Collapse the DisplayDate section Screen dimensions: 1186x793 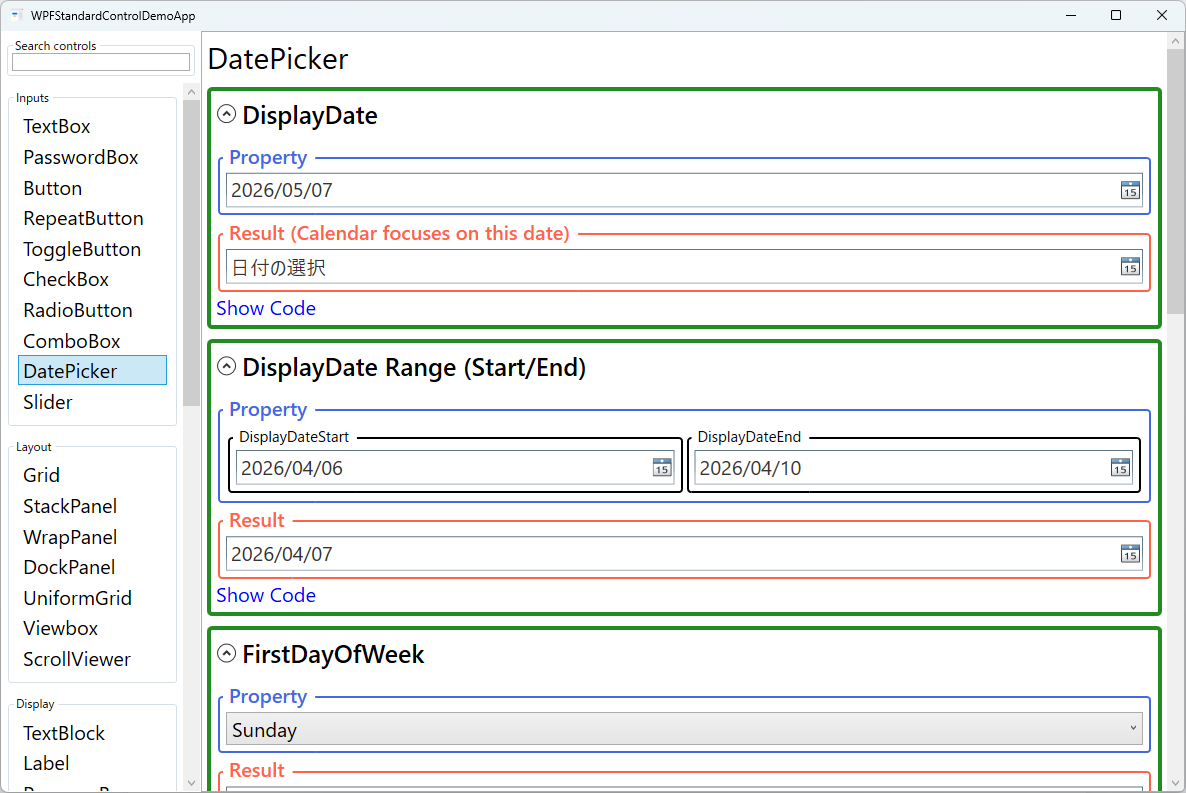[x=226, y=114]
